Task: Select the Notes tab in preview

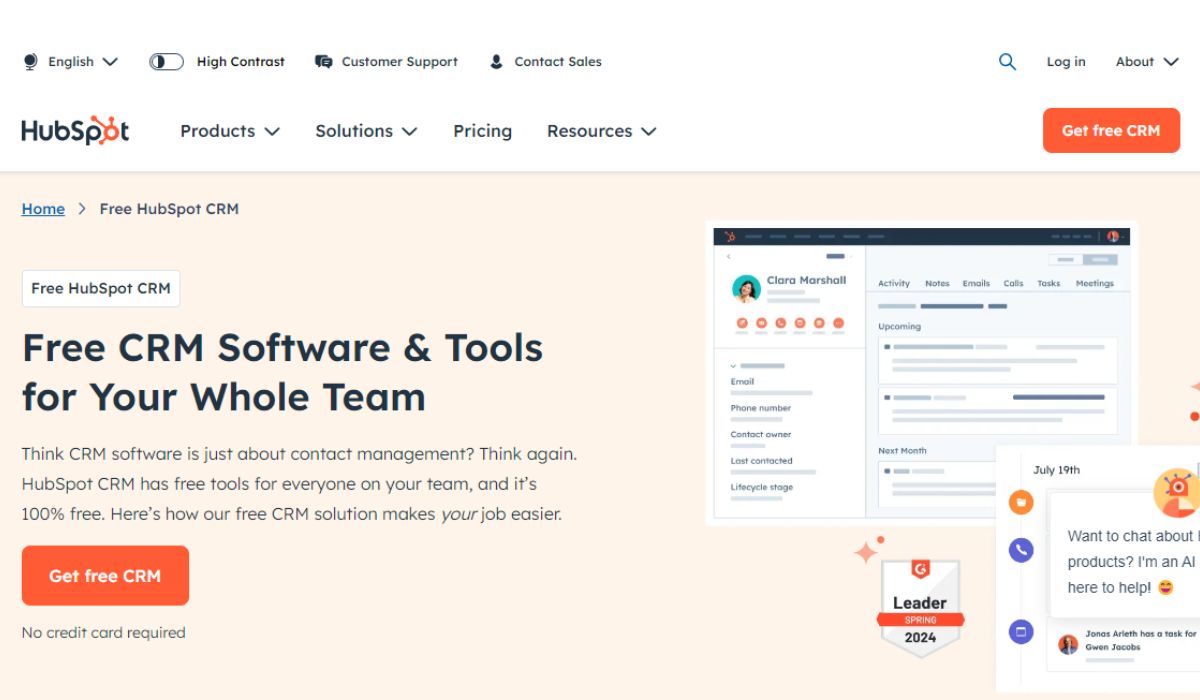Action: pyautogui.click(x=937, y=283)
